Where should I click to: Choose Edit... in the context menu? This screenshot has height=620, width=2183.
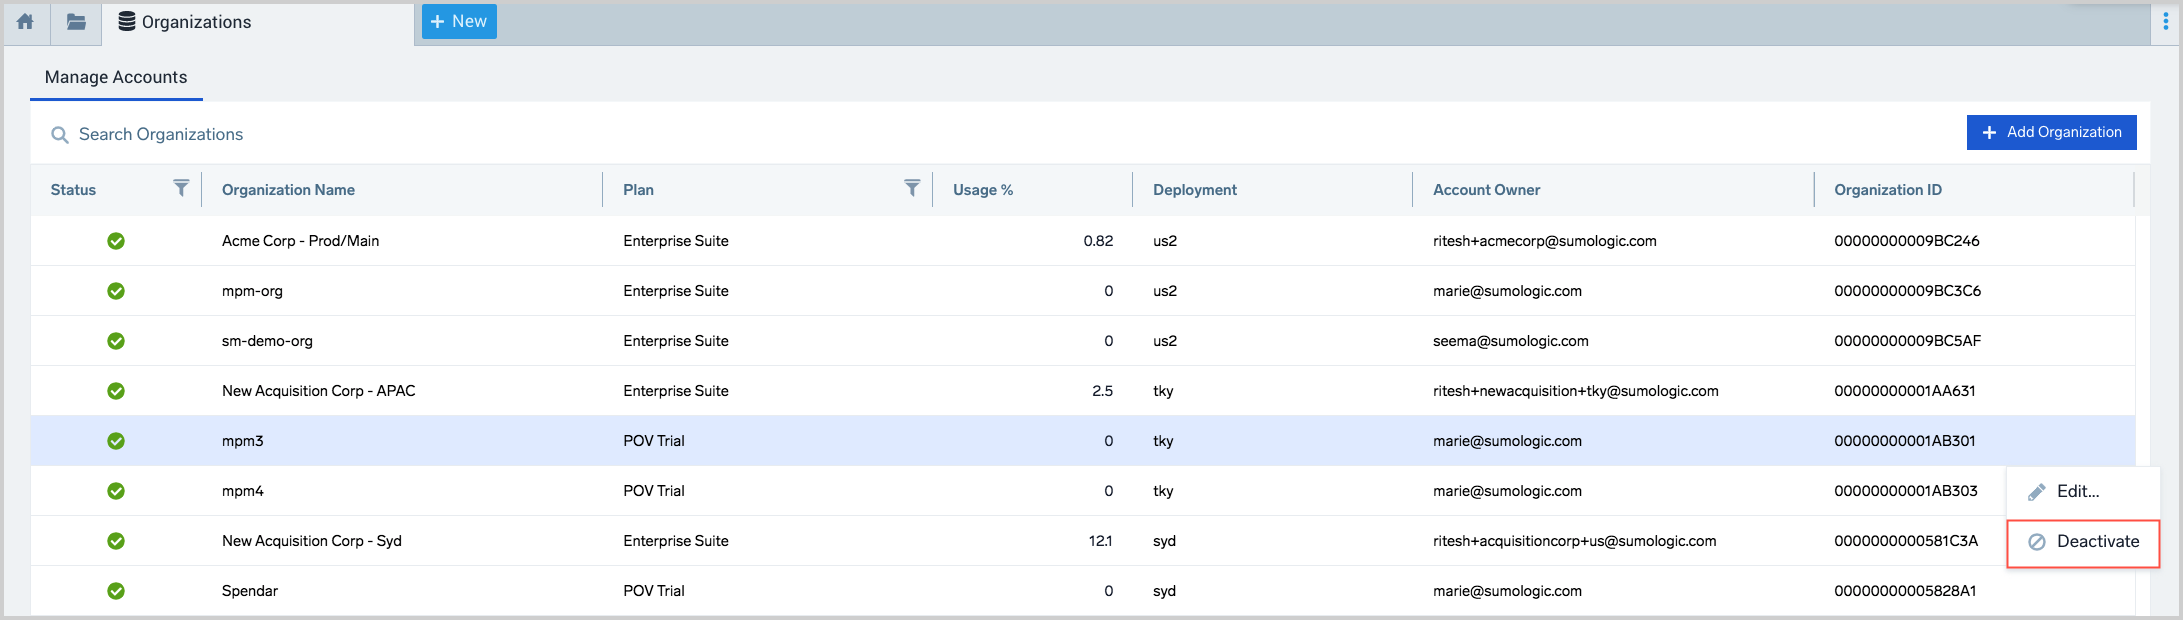(2077, 492)
